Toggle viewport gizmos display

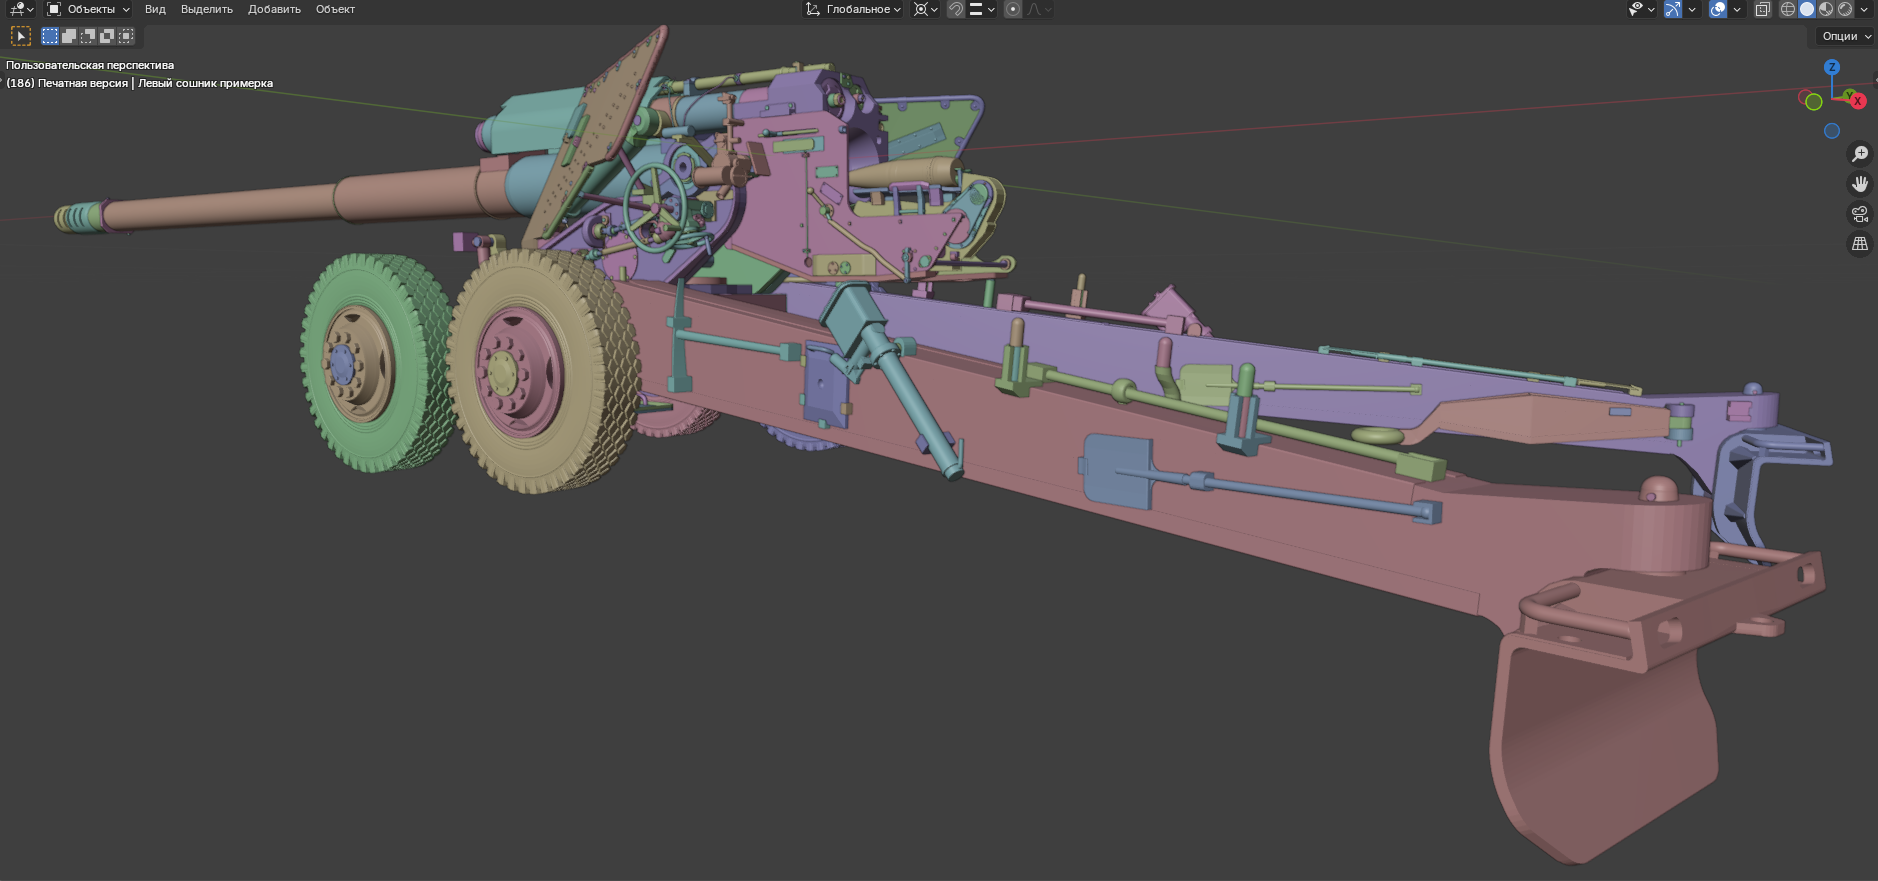(1673, 9)
